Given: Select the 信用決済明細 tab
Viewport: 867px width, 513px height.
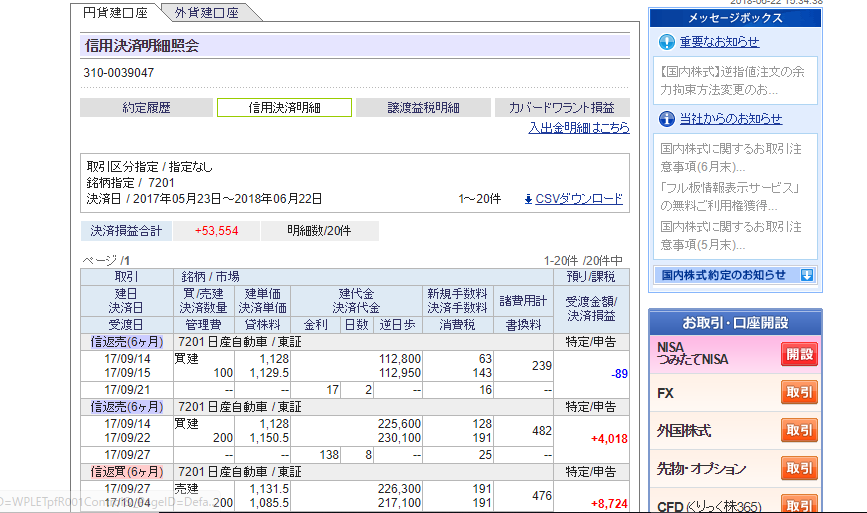Looking at the screenshot, I should point(284,108).
